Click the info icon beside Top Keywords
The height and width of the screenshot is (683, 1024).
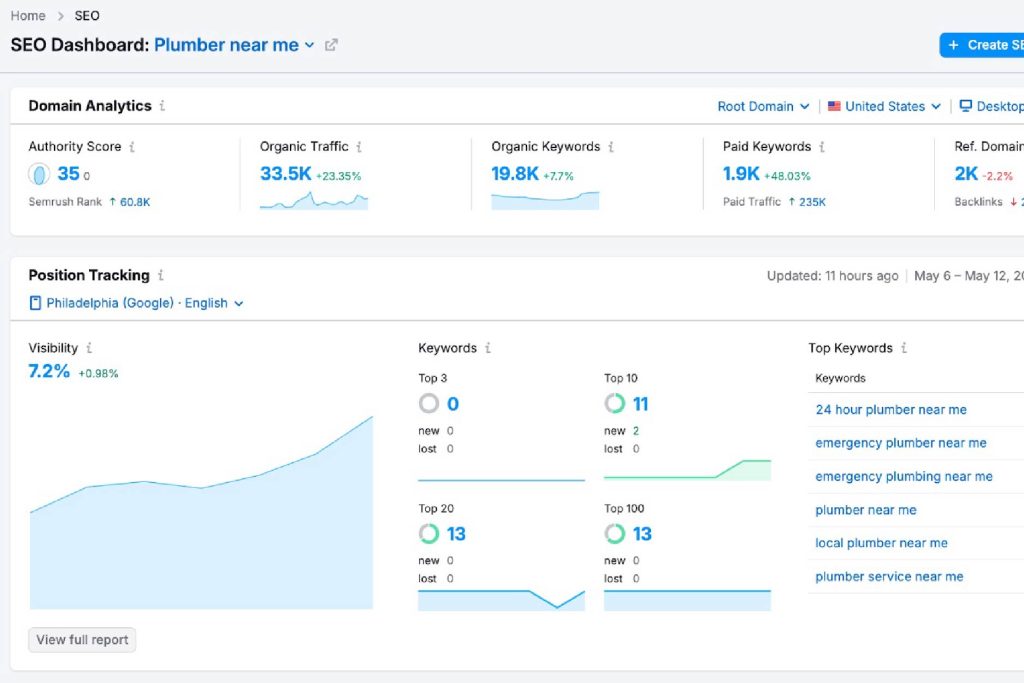coord(904,348)
